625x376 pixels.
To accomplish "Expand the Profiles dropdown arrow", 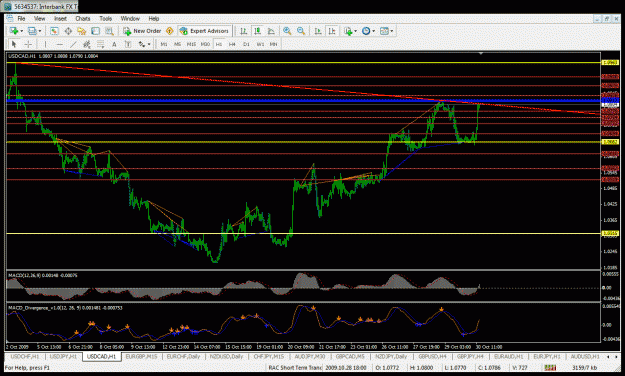I will 39,31.
